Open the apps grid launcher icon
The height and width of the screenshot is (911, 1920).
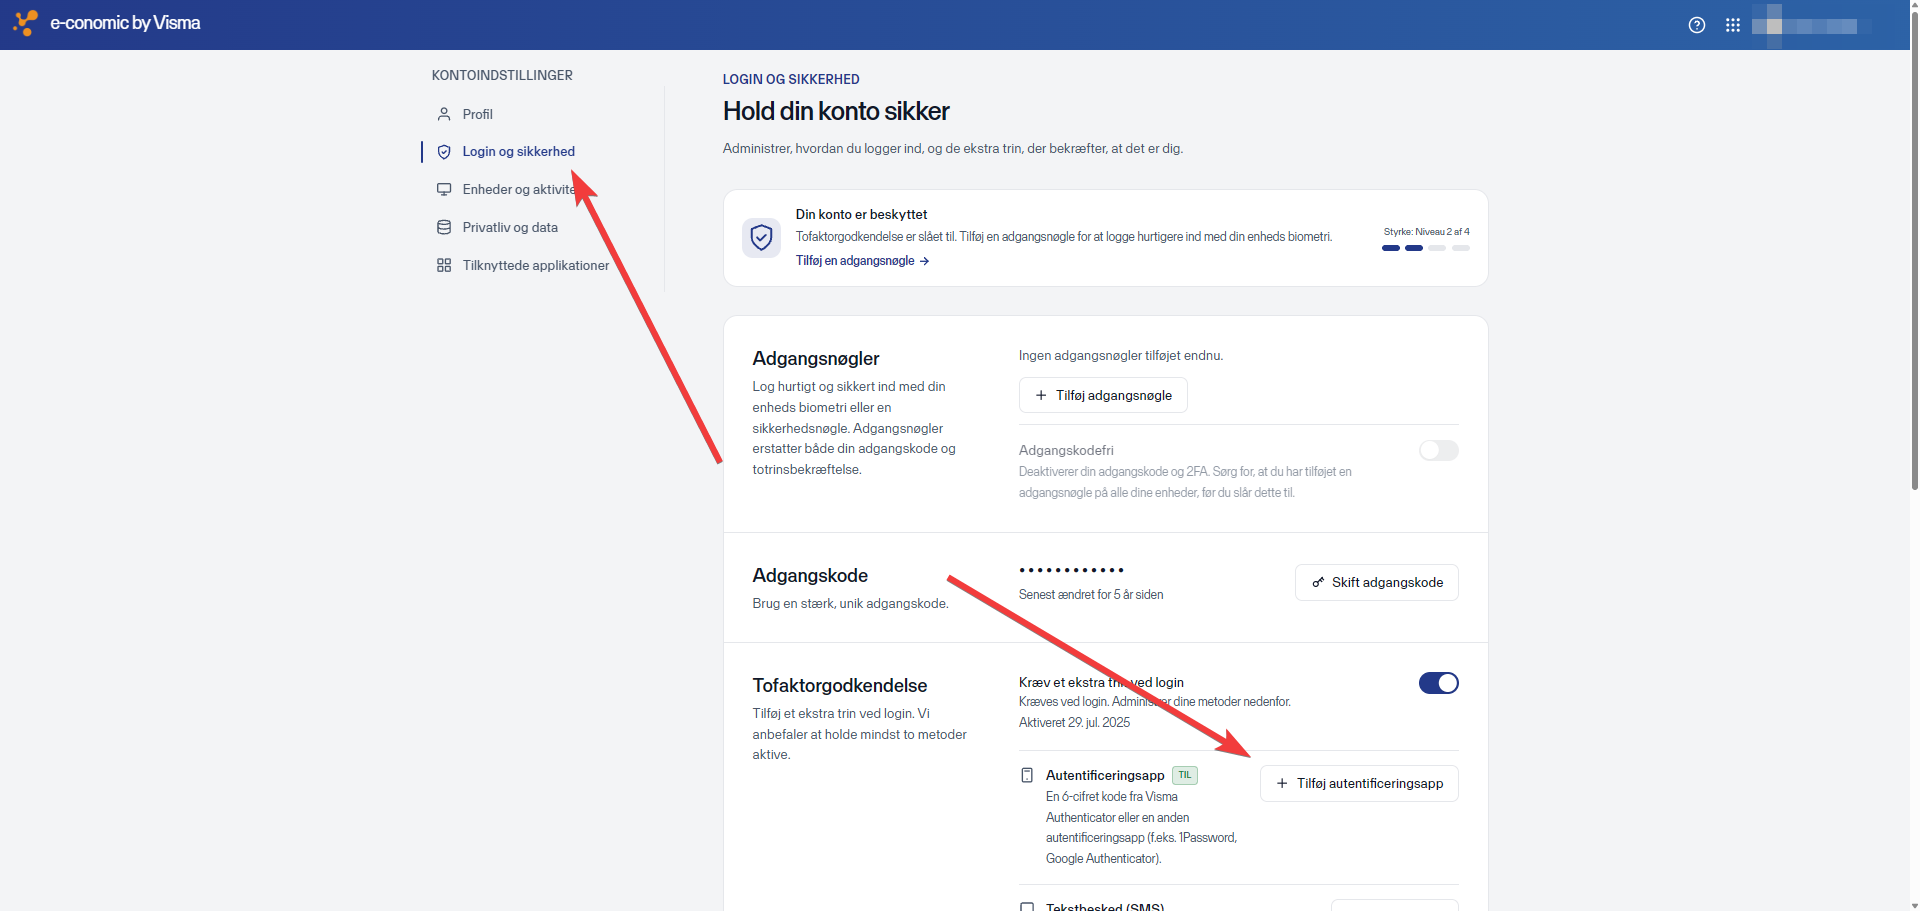tap(1733, 25)
